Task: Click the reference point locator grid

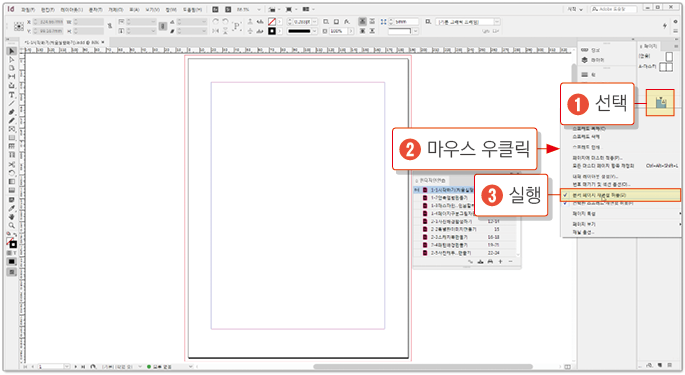Action: coord(18,26)
